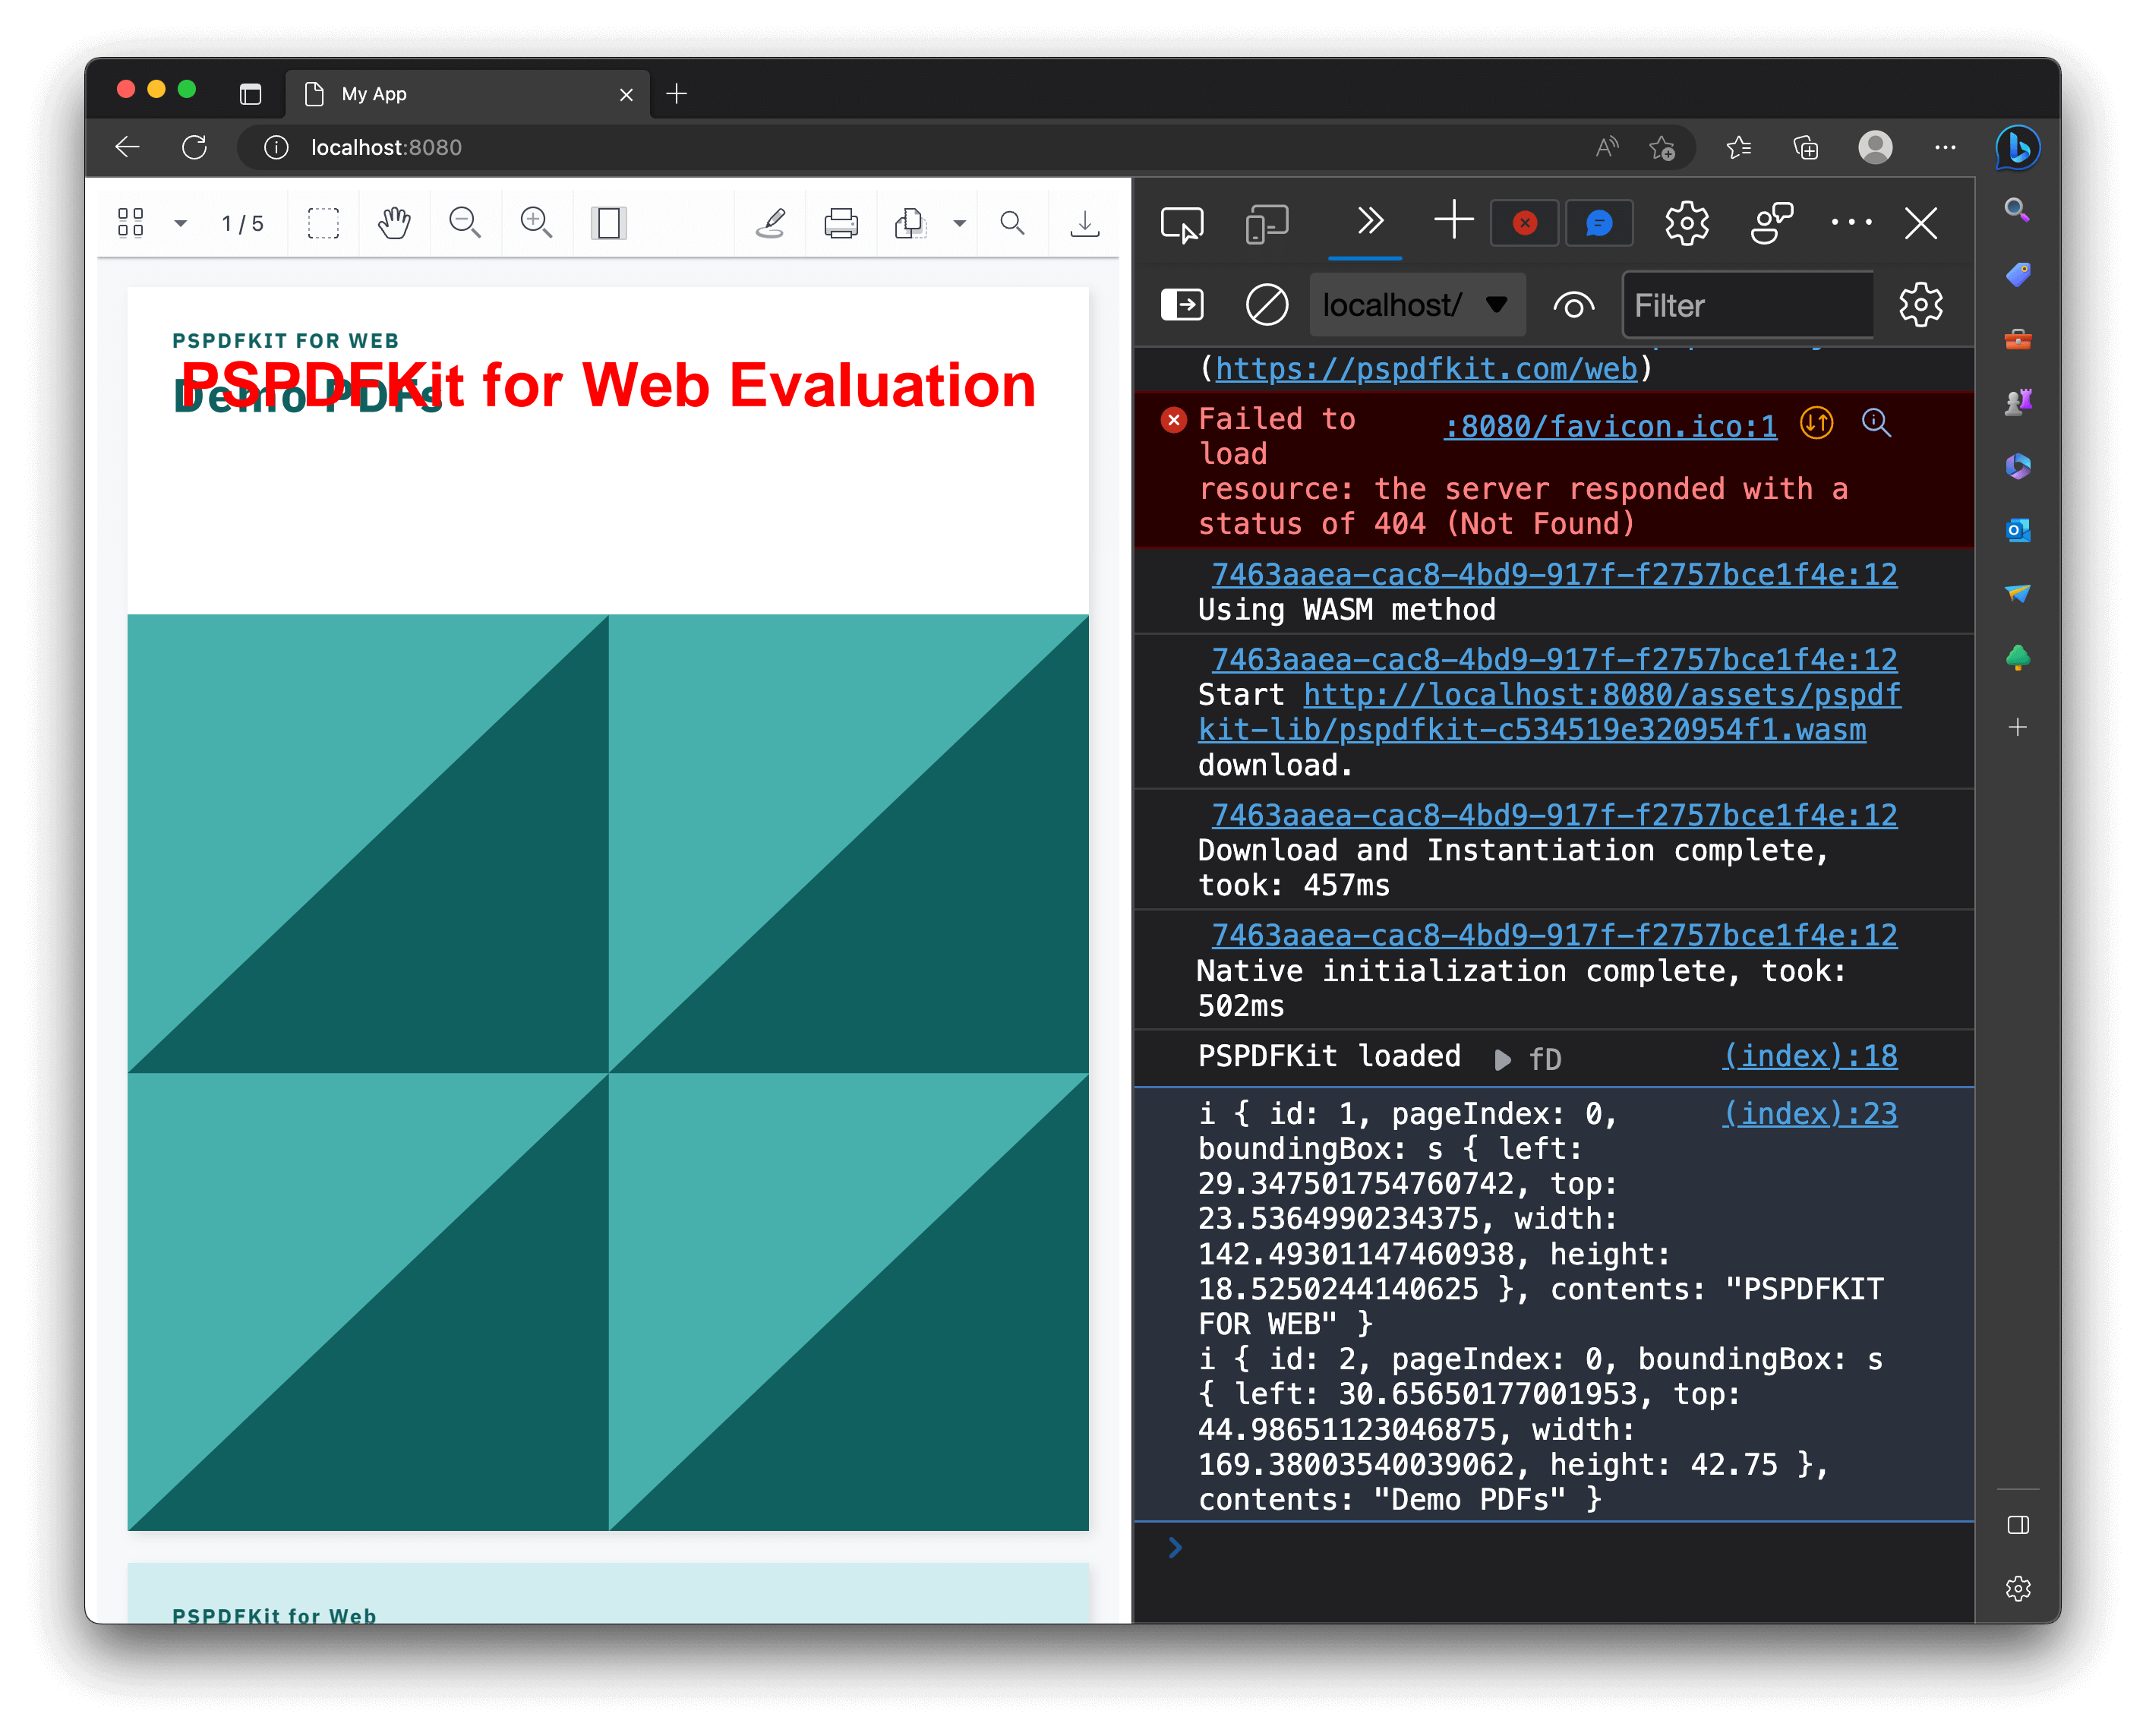Open the favicon.ico error source link
The image size is (2146, 1736).
(1610, 426)
